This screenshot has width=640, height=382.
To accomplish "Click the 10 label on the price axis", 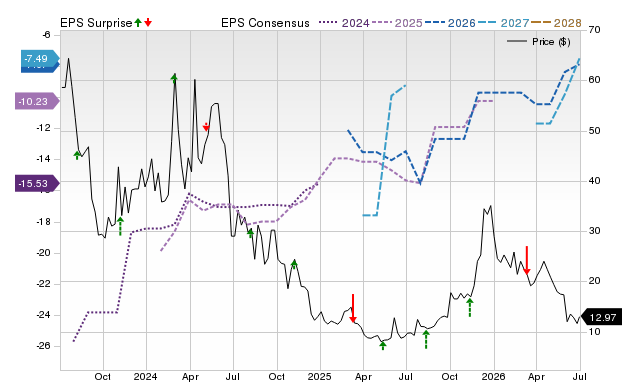I will (x=594, y=332).
